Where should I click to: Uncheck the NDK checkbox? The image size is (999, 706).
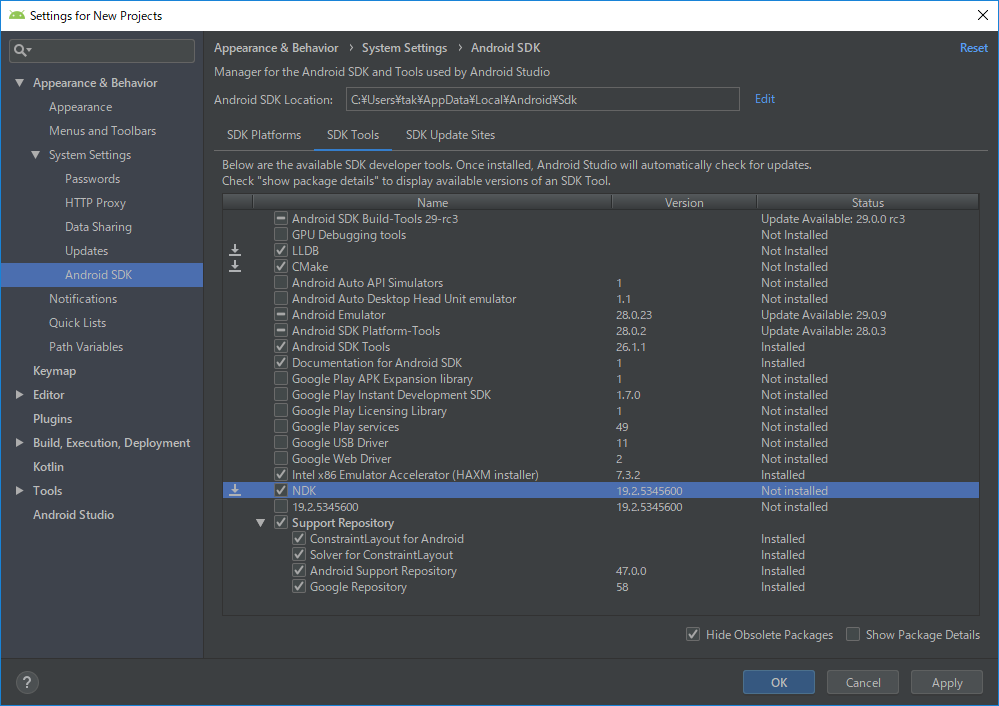281,490
